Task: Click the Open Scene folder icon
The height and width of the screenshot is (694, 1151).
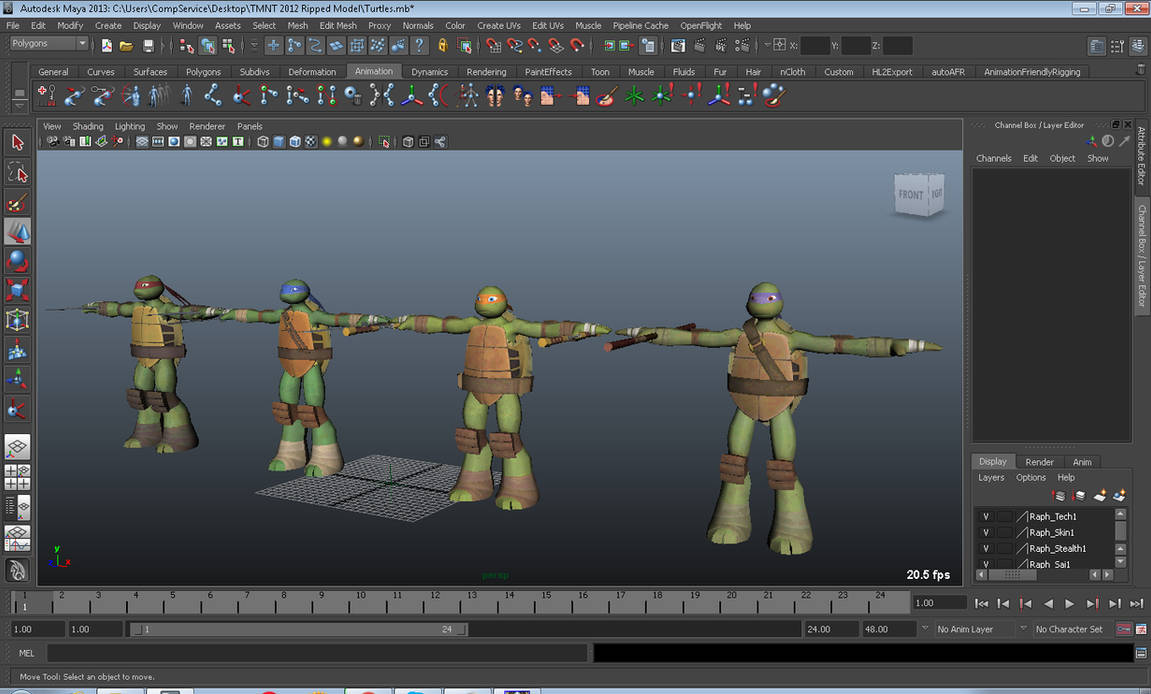Action: pyautogui.click(x=127, y=46)
